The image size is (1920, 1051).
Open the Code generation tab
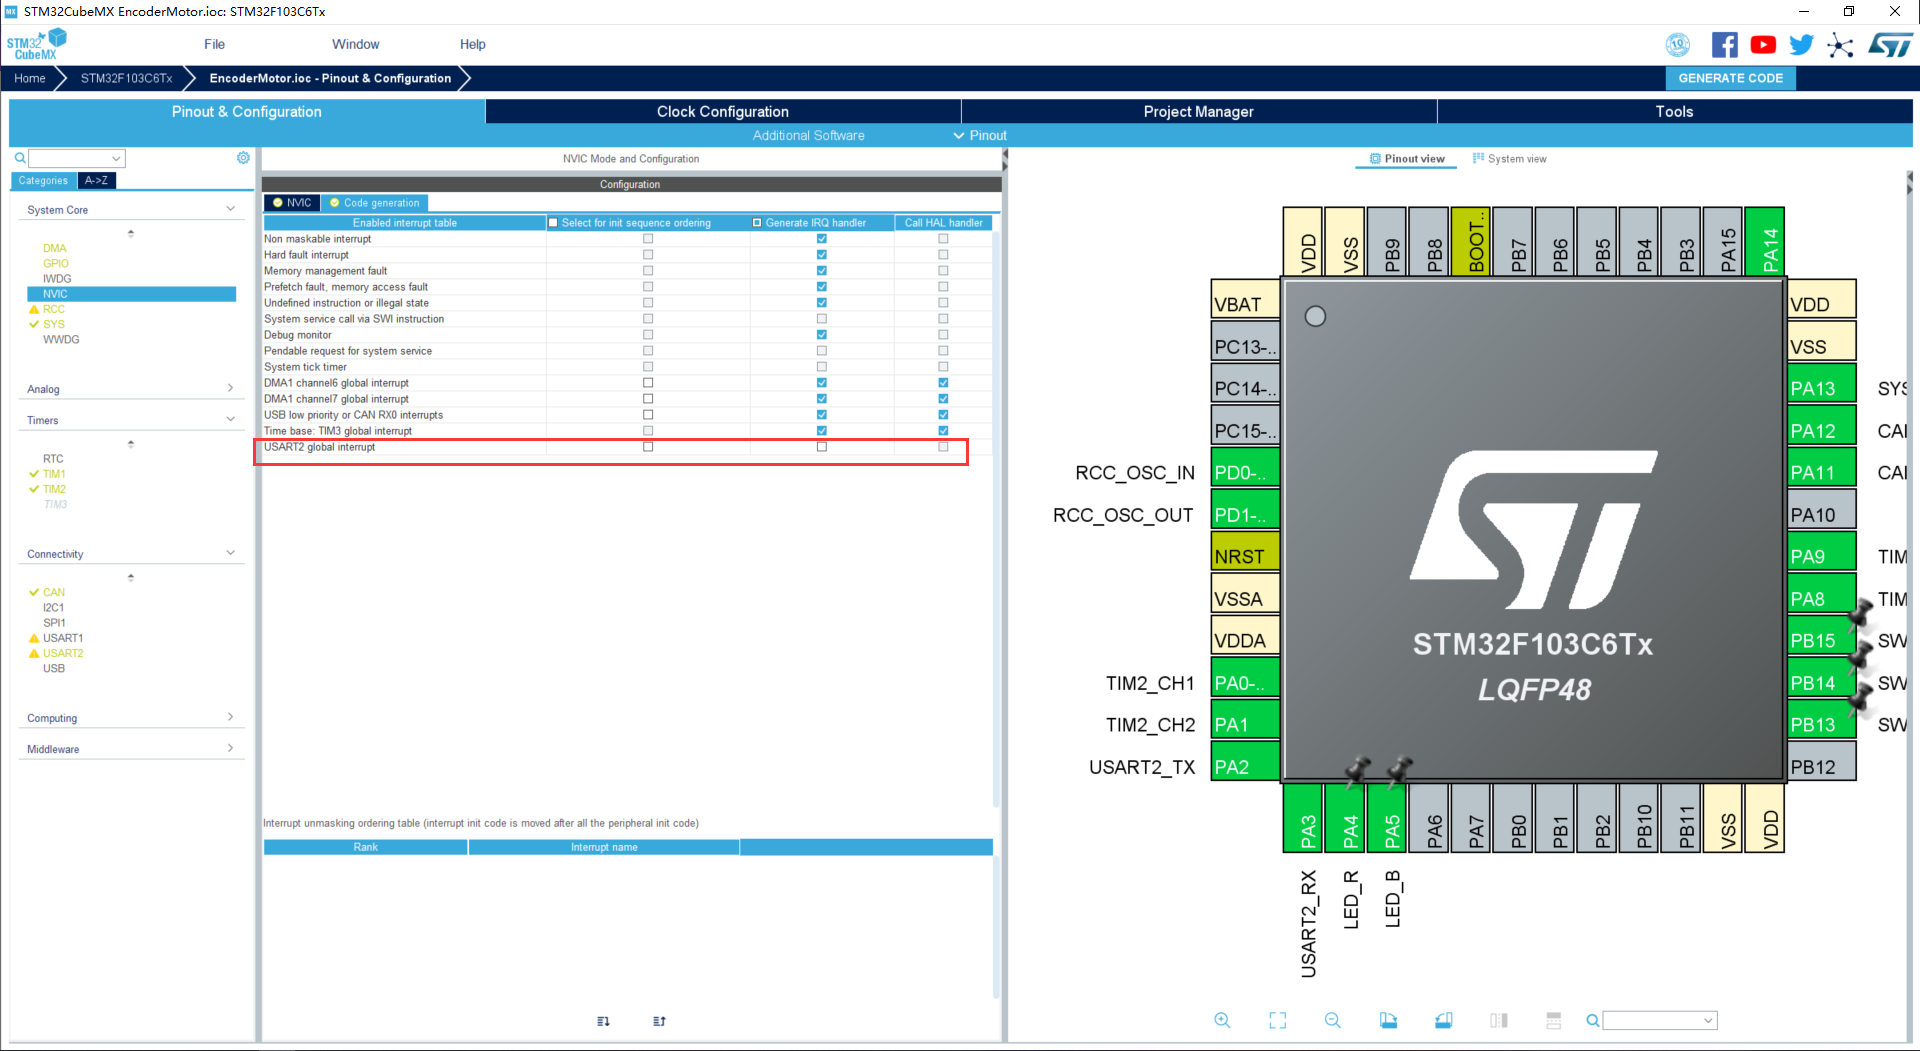click(x=375, y=202)
